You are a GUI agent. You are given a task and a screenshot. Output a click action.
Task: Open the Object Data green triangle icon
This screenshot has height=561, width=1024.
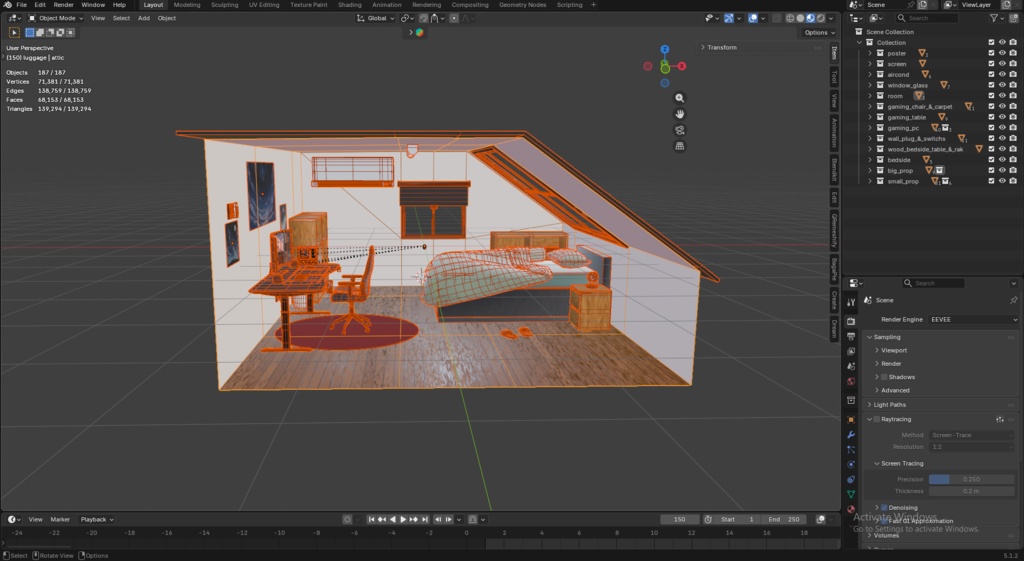[x=851, y=494]
